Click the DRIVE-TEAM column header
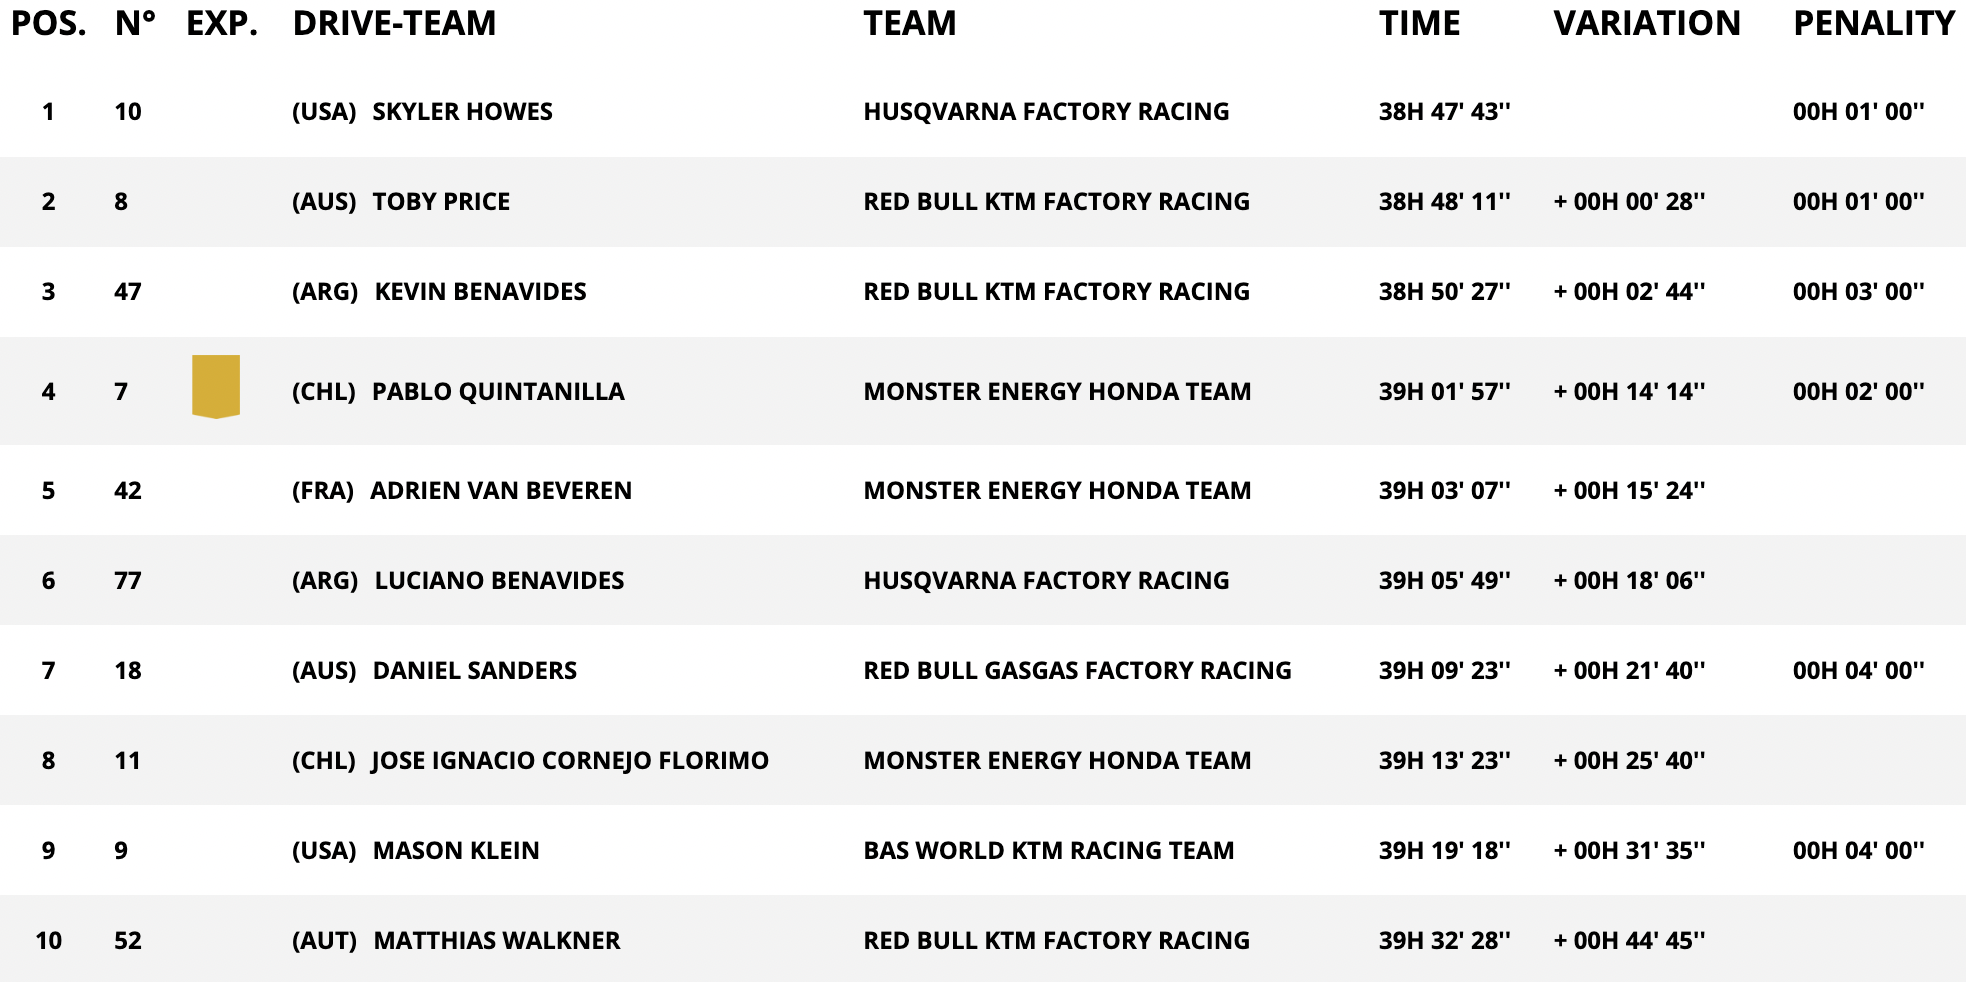The width and height of the screenshot is (1966, 982). (394, 23)
